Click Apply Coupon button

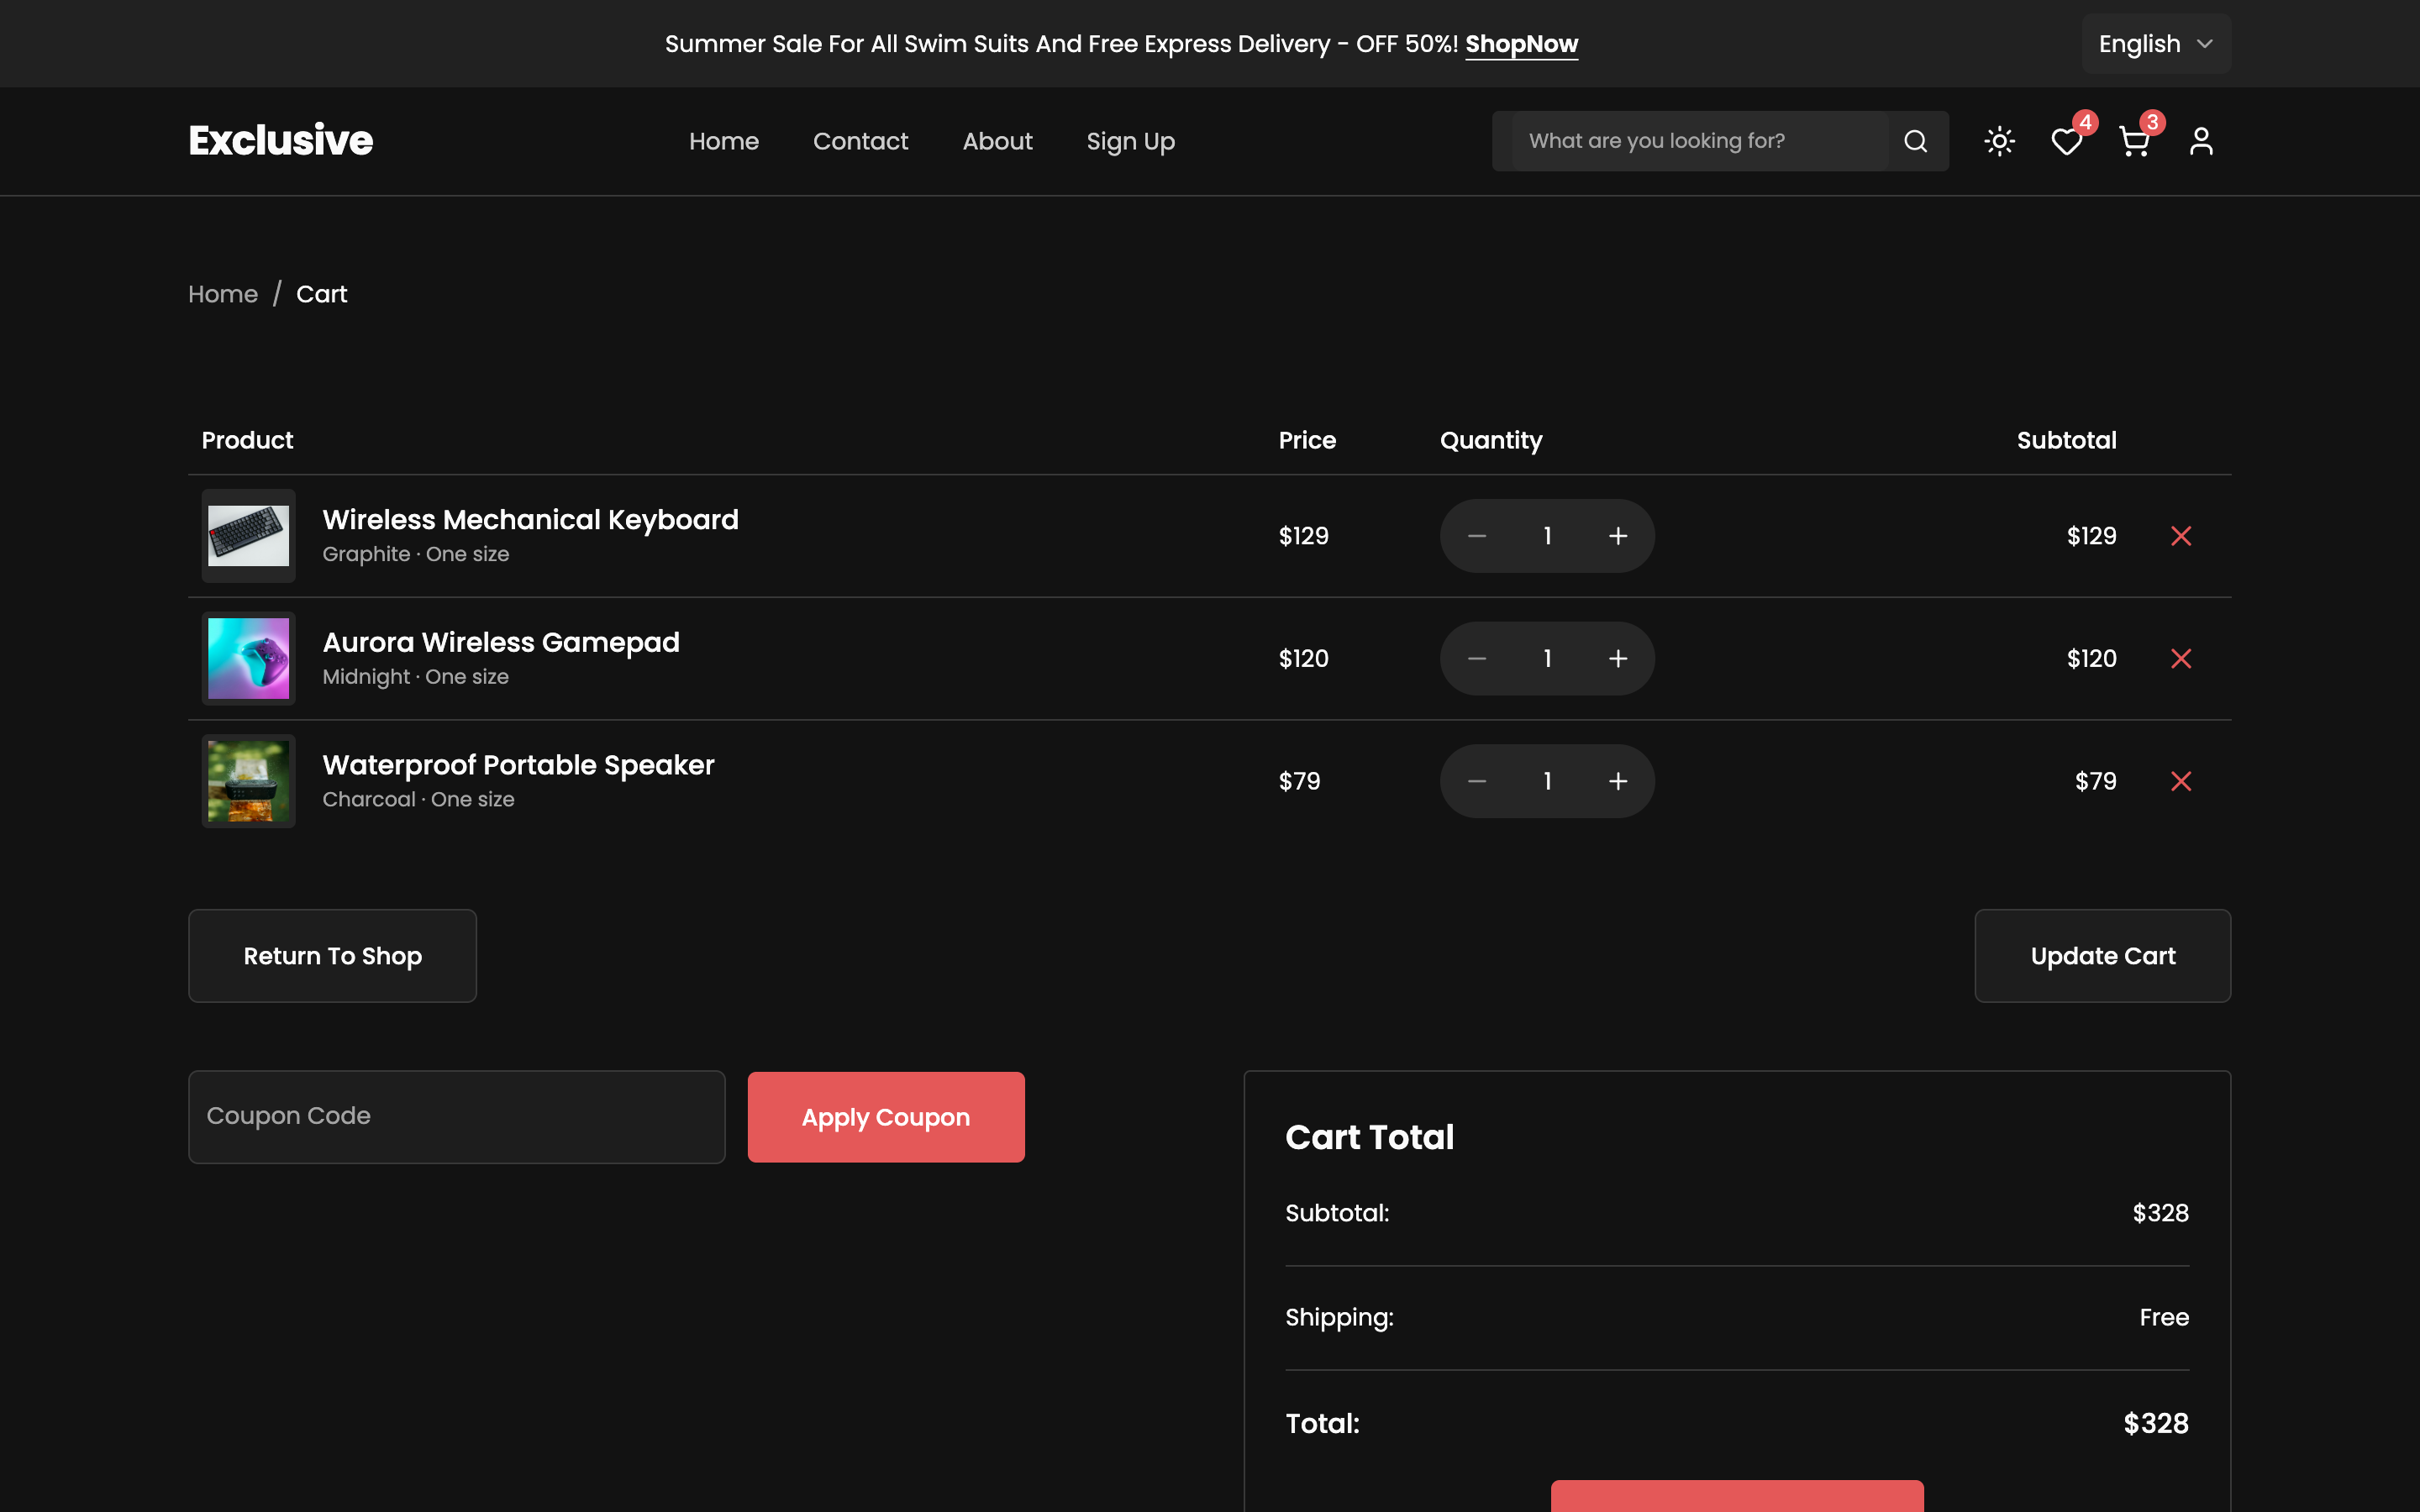pos(886,1117)
